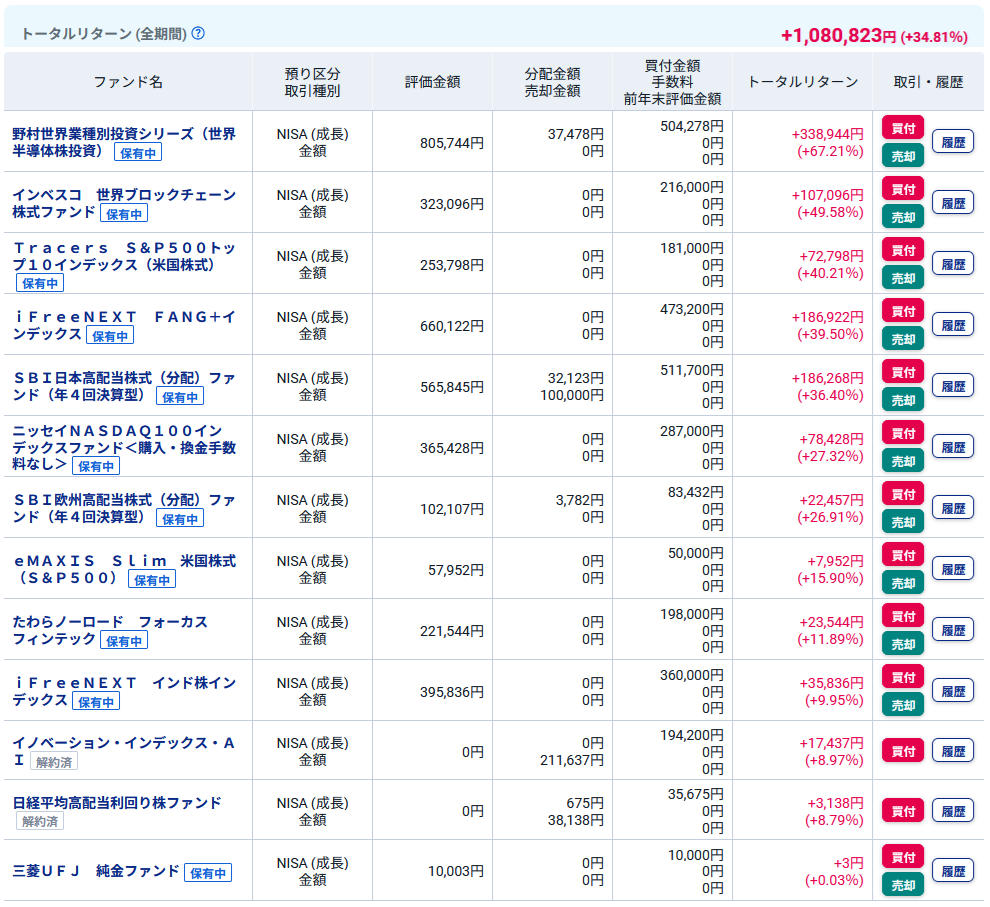Click 売却 for 野村世界業種別投資シリーズ
This screenshot has height=907, width=990.
[903, 156]
